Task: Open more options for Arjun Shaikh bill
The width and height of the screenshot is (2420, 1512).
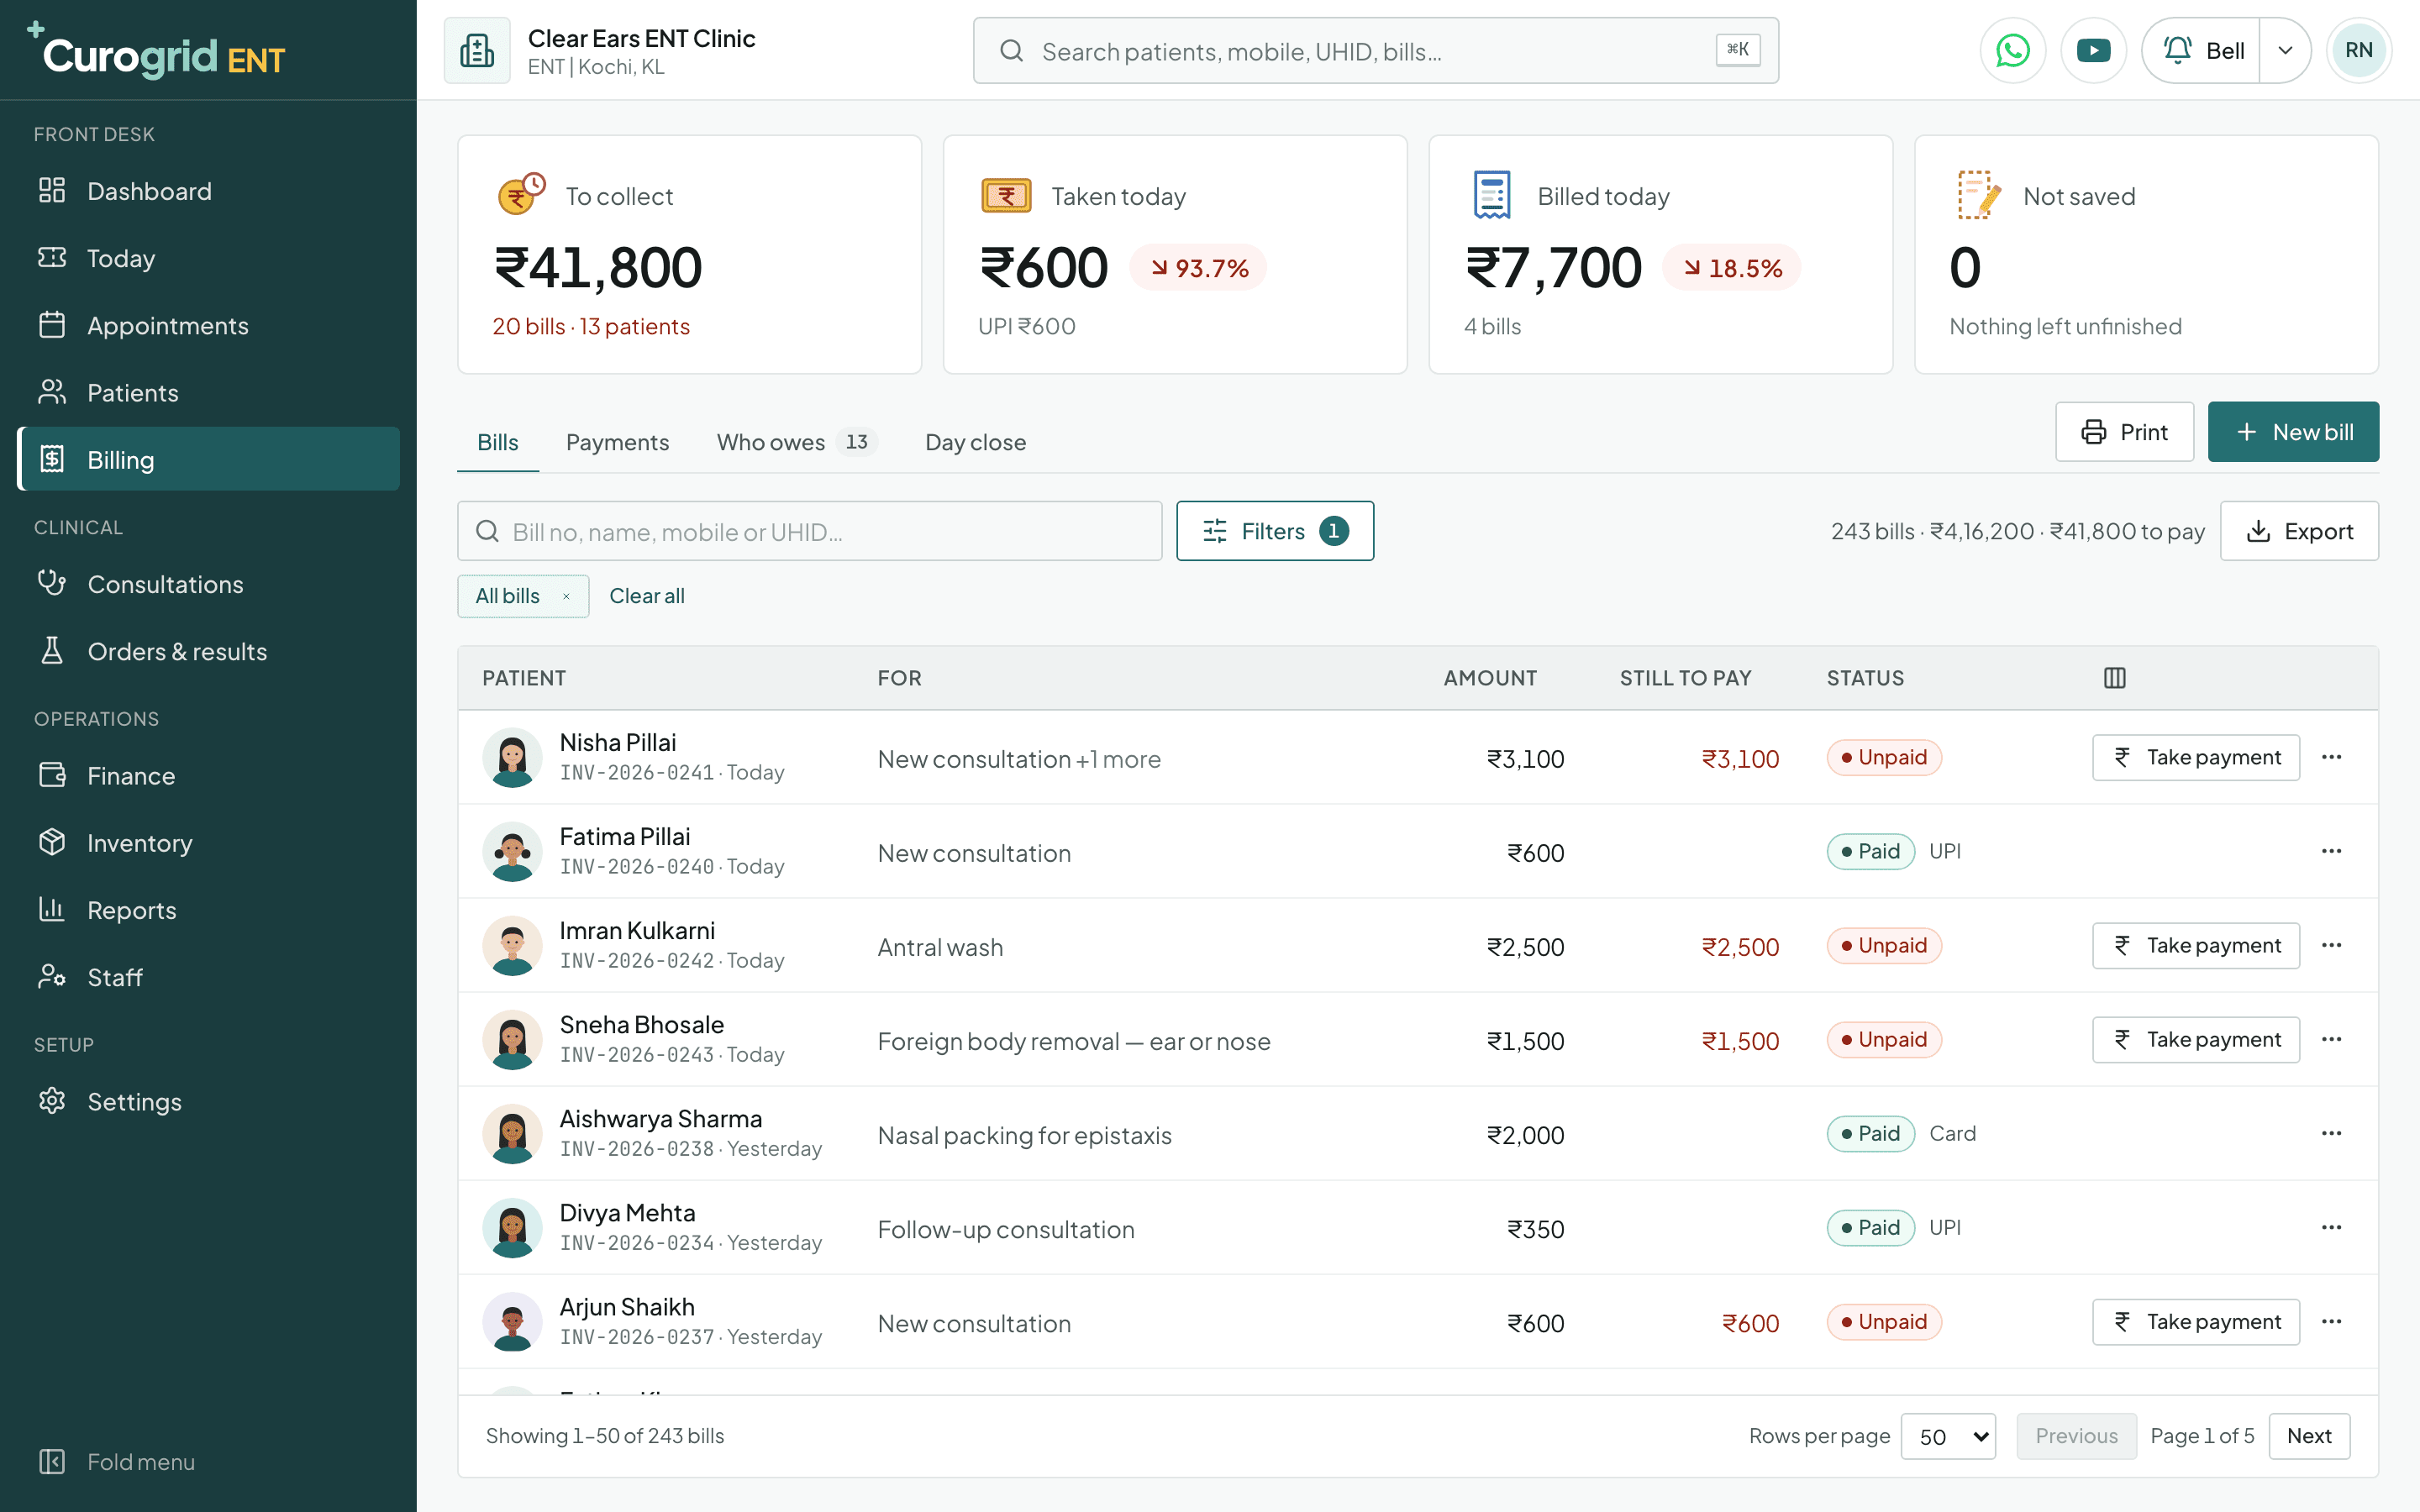Action: tap(2331, 1321)
